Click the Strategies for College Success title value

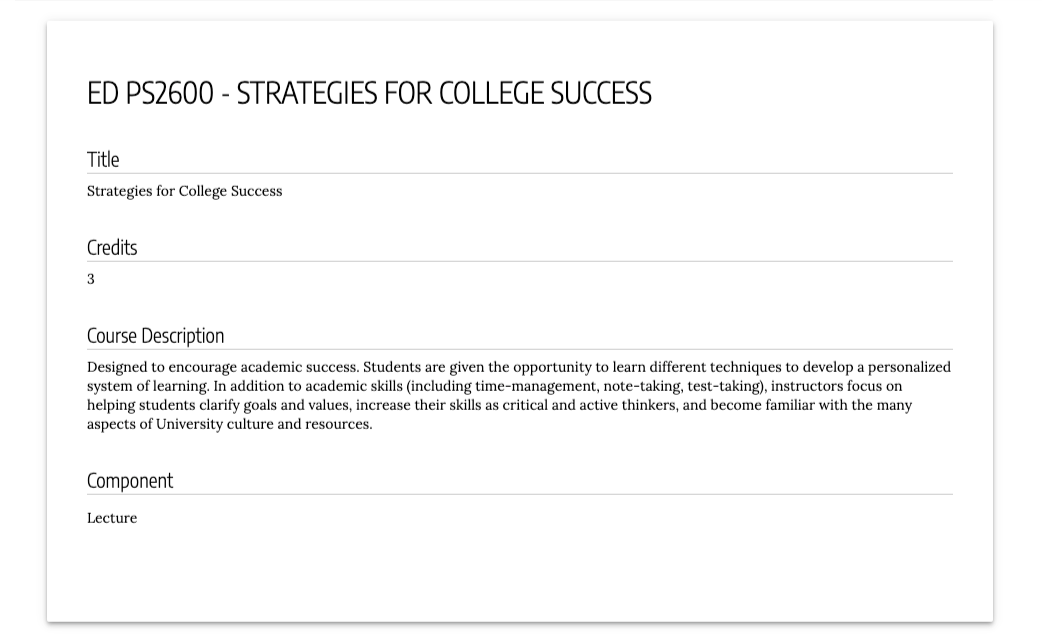[x=184, y=192]
